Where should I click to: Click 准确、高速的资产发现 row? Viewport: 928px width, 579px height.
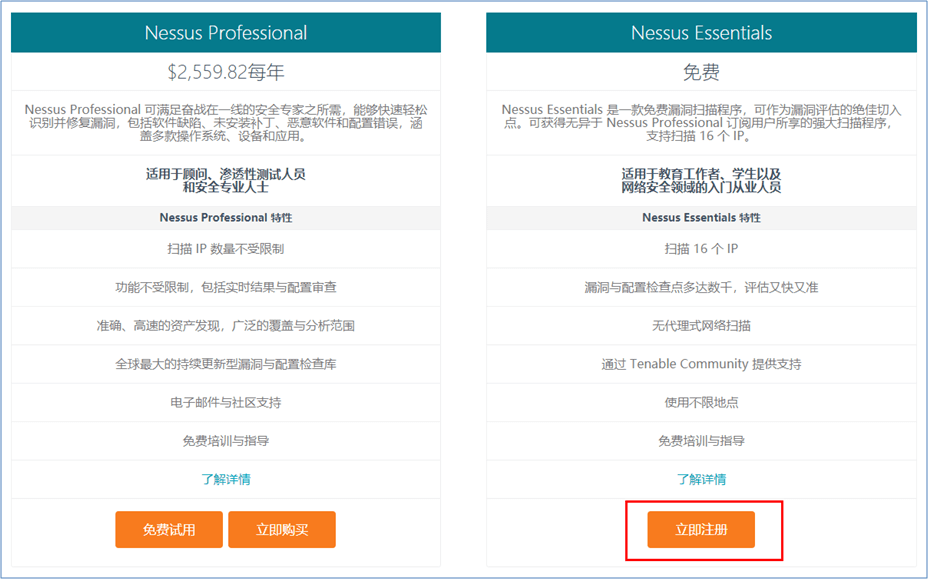[x=225, y=326]
